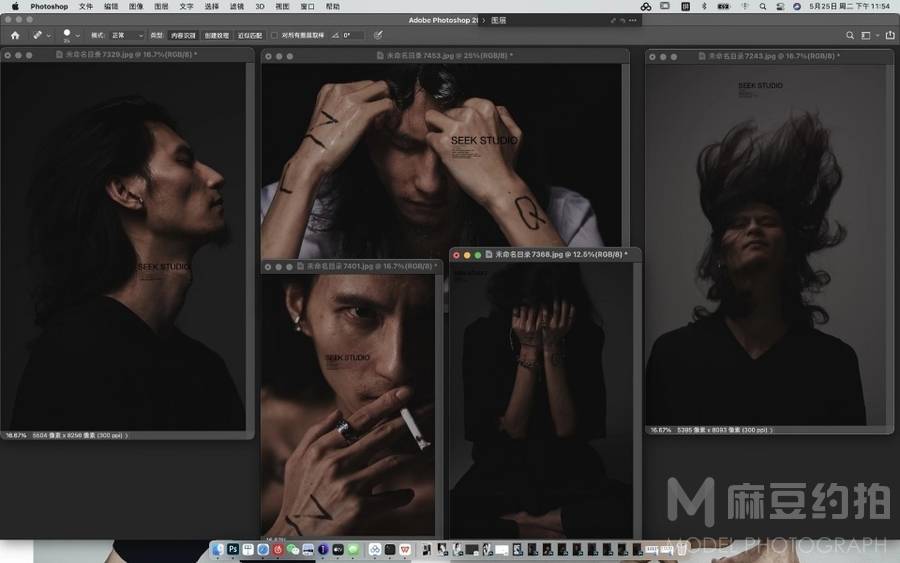Open the 帮助 menu
This screenshot has height=563, width=900.
tap(332, 6)
